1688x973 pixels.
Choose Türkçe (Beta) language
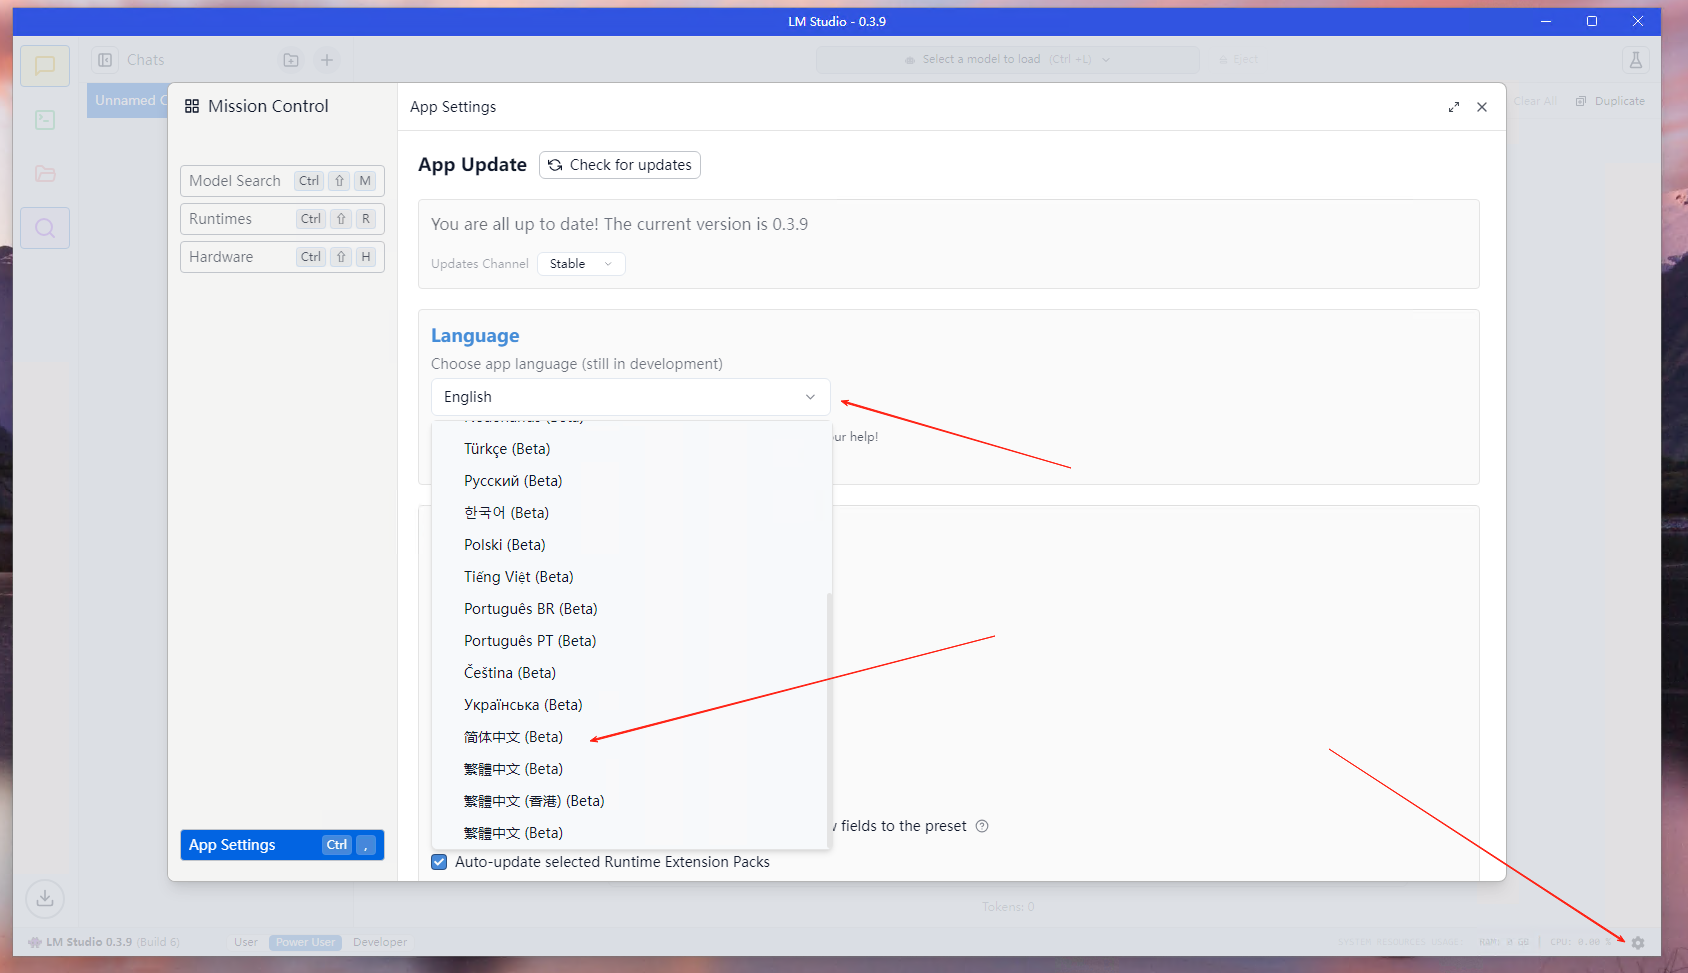631,449
